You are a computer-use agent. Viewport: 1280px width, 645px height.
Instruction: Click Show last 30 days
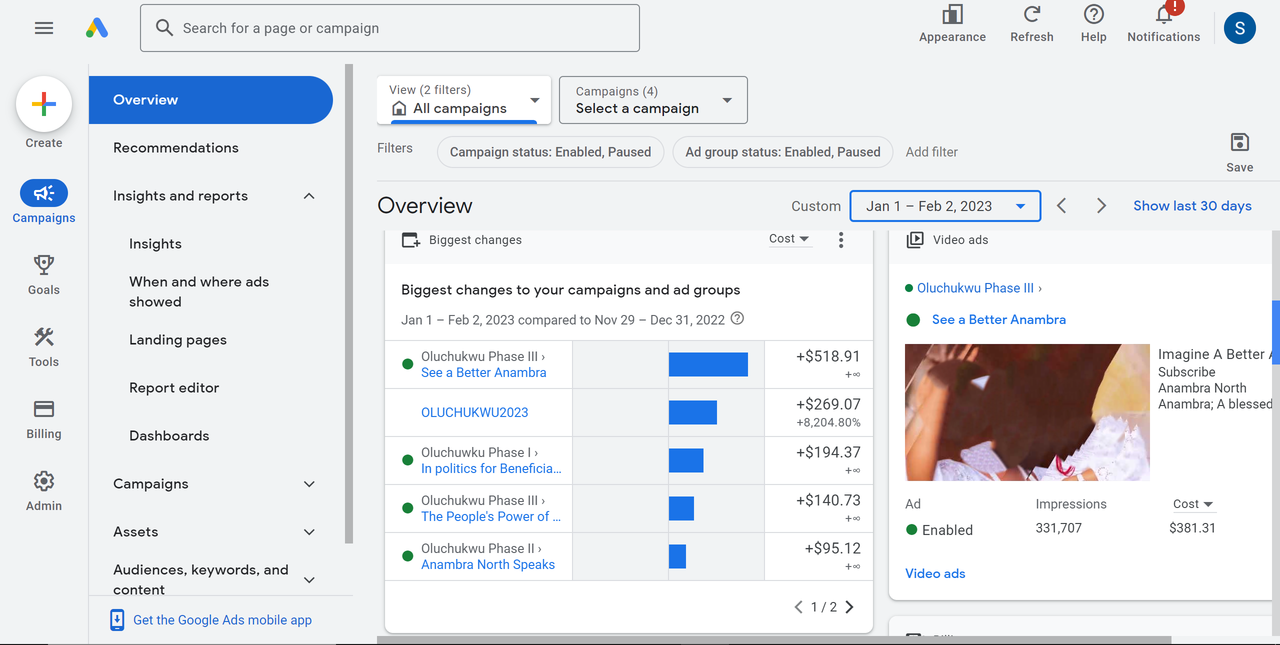click(1192, 206)
